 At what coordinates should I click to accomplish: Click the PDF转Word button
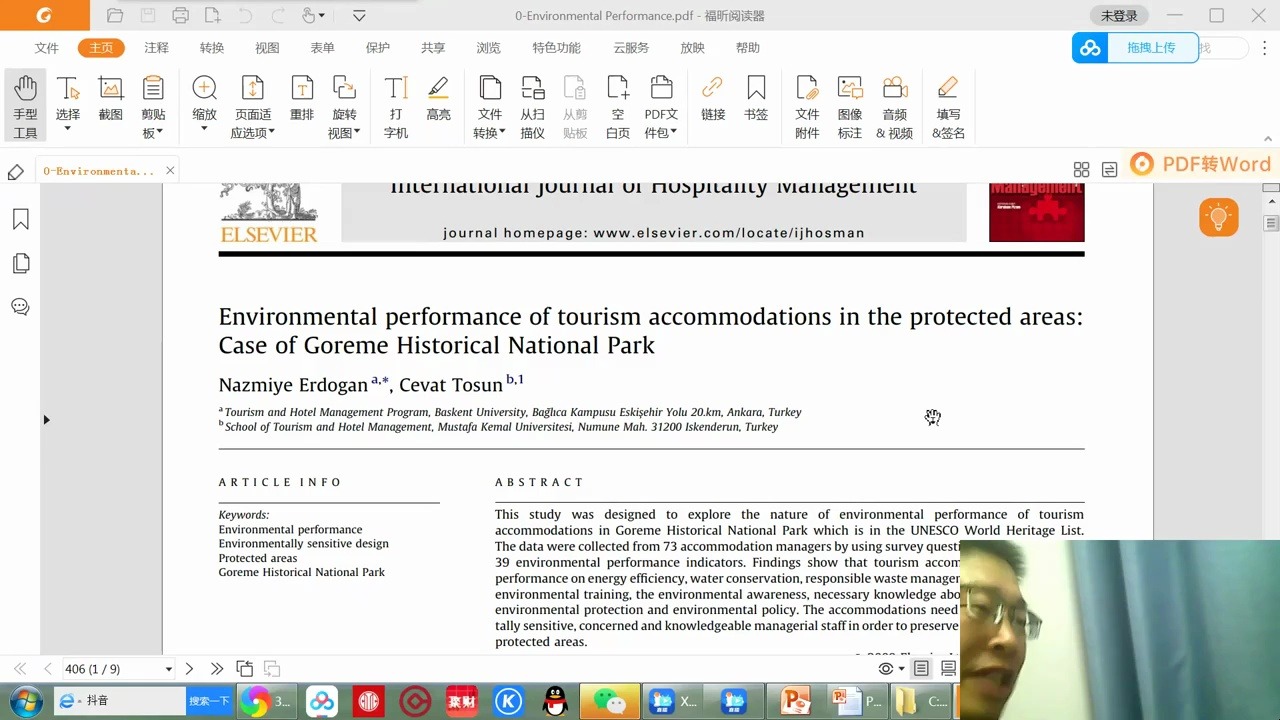(1201, 164)
